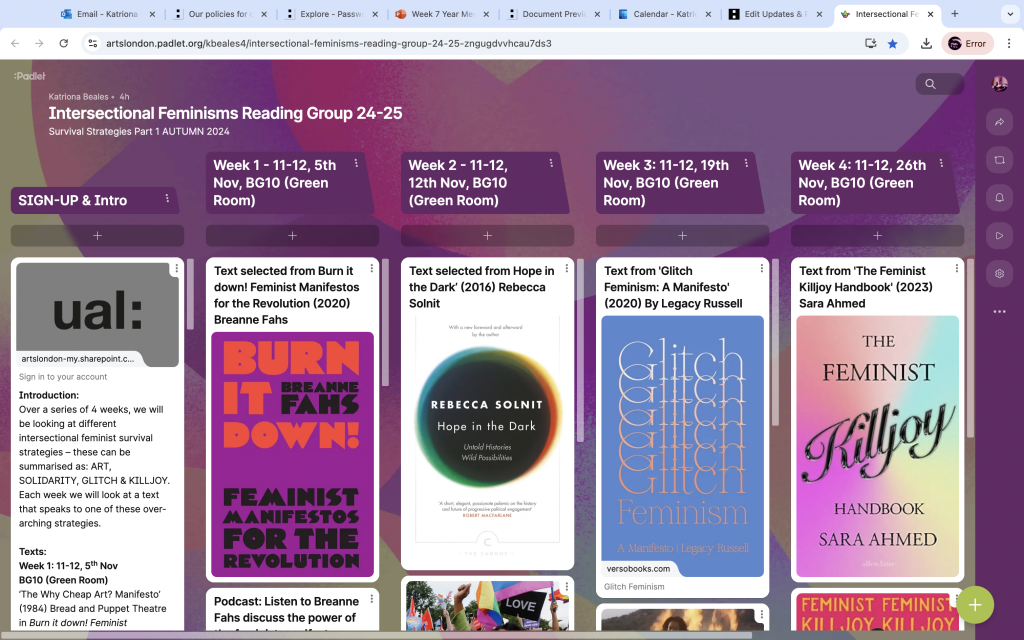Open options menu for Week 1 section
This screenshot has height=640, width=1024.
[x=356, y=163]
